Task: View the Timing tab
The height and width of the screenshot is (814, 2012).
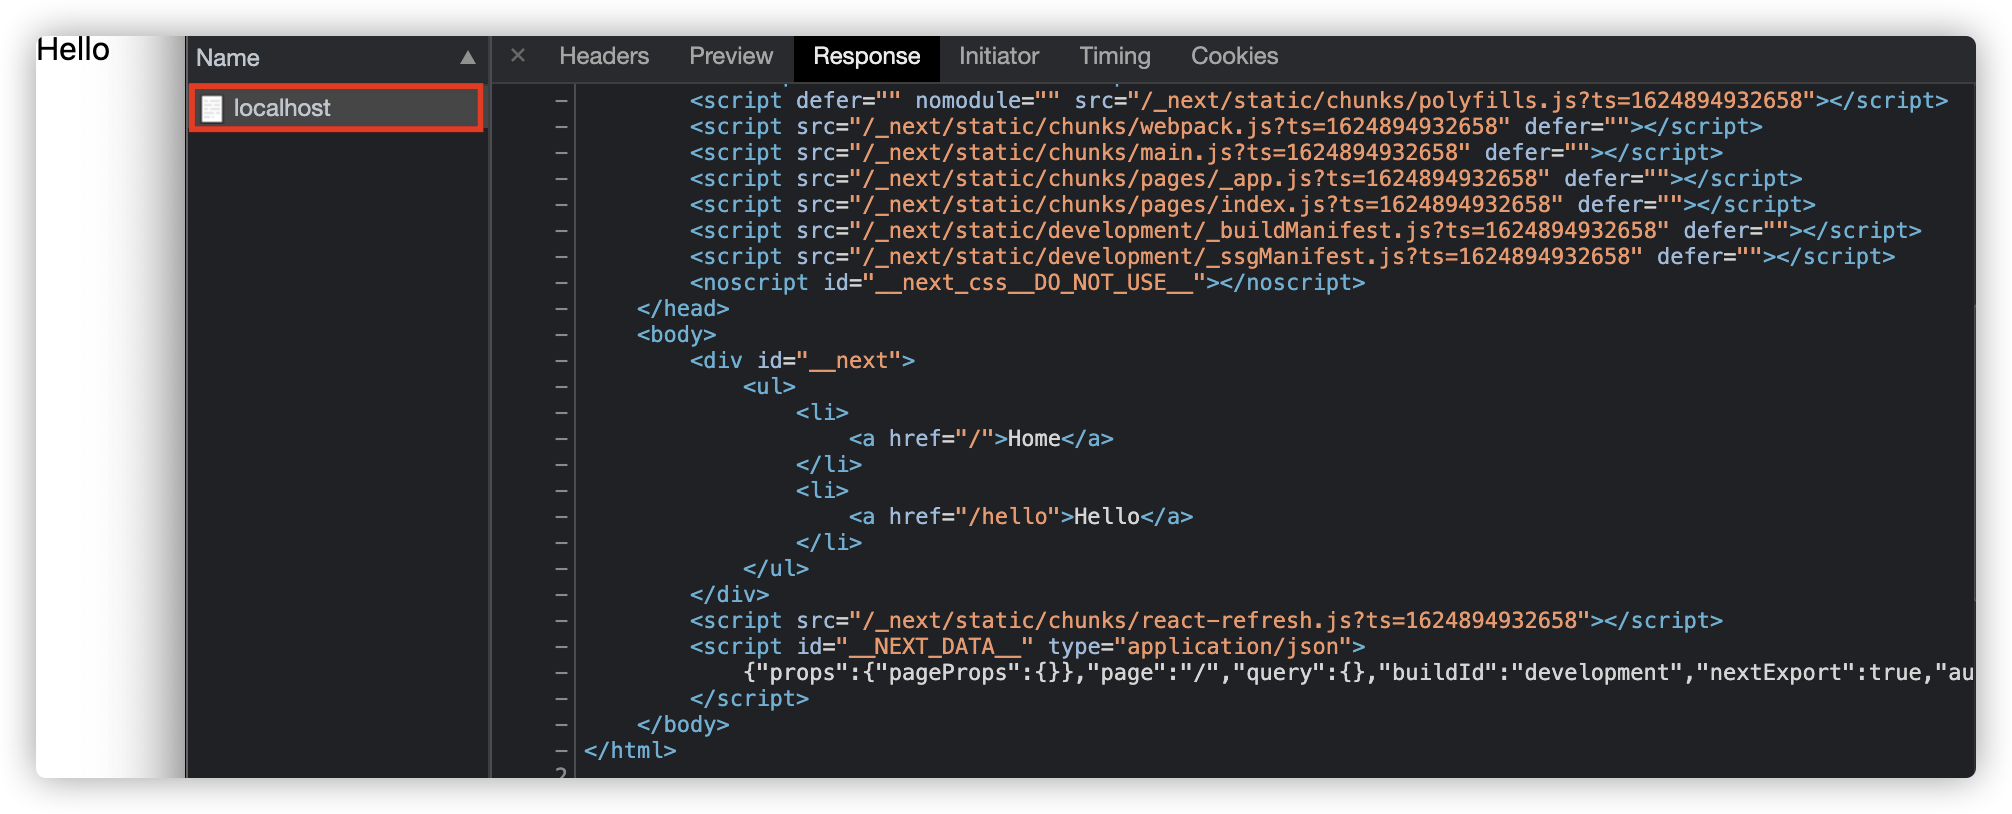Action: [1115, 56]
